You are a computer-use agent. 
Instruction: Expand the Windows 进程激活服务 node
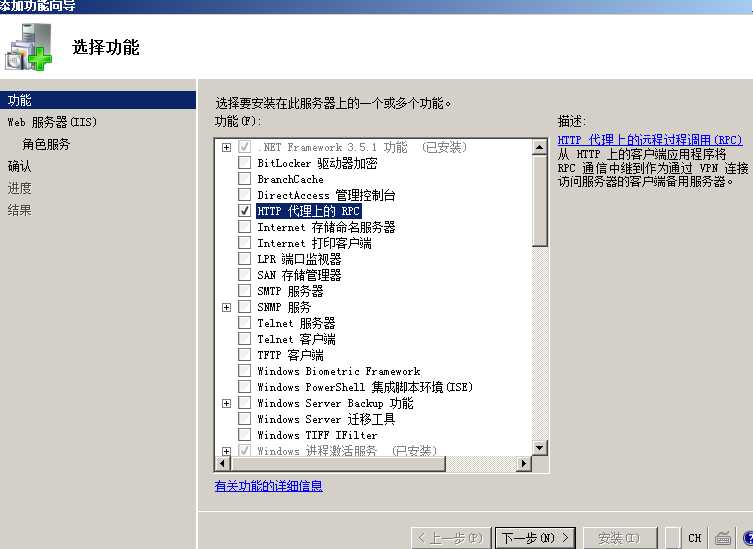pyautogui.click(x=226, y=451)
